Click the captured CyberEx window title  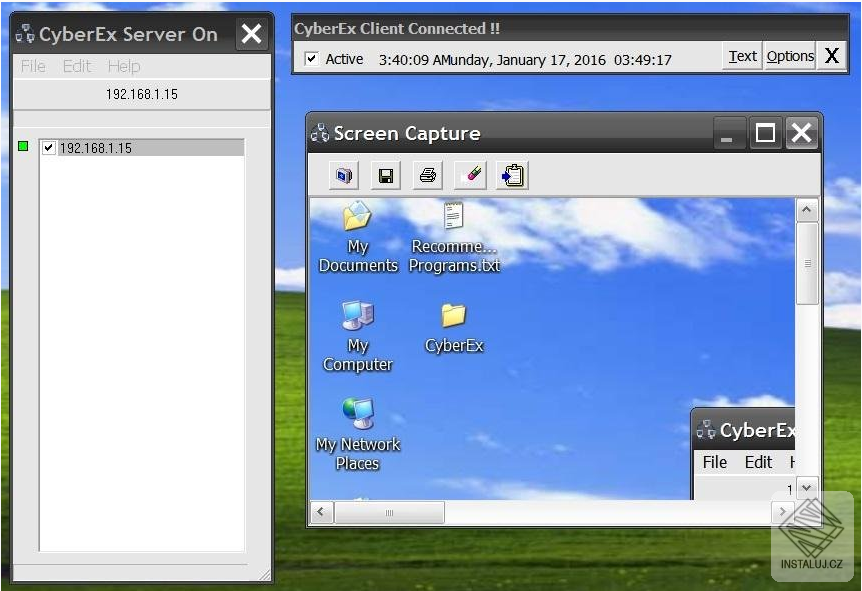(x=757, y=430)
